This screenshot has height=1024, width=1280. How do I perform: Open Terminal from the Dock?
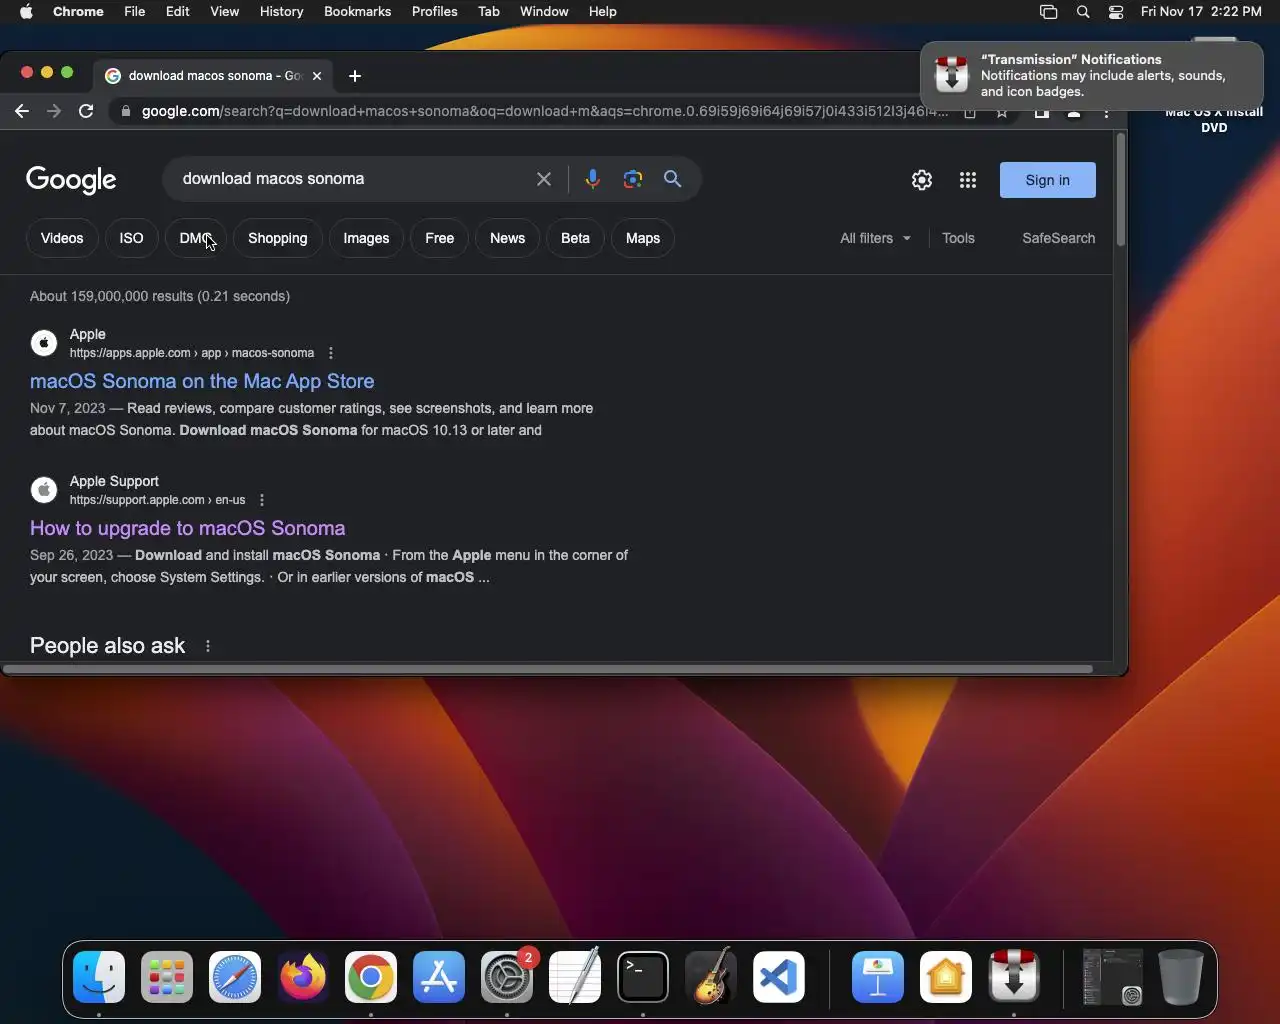643,977
